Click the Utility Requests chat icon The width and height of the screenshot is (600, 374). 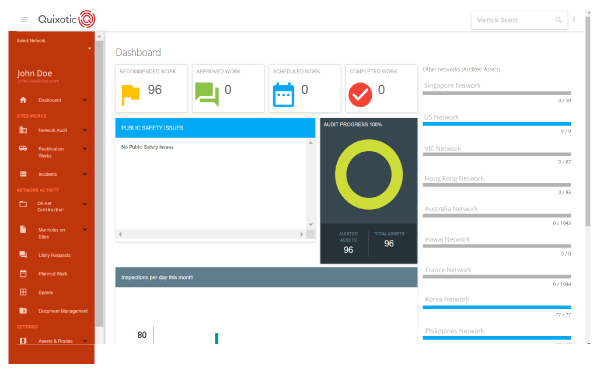pos(23,255)
